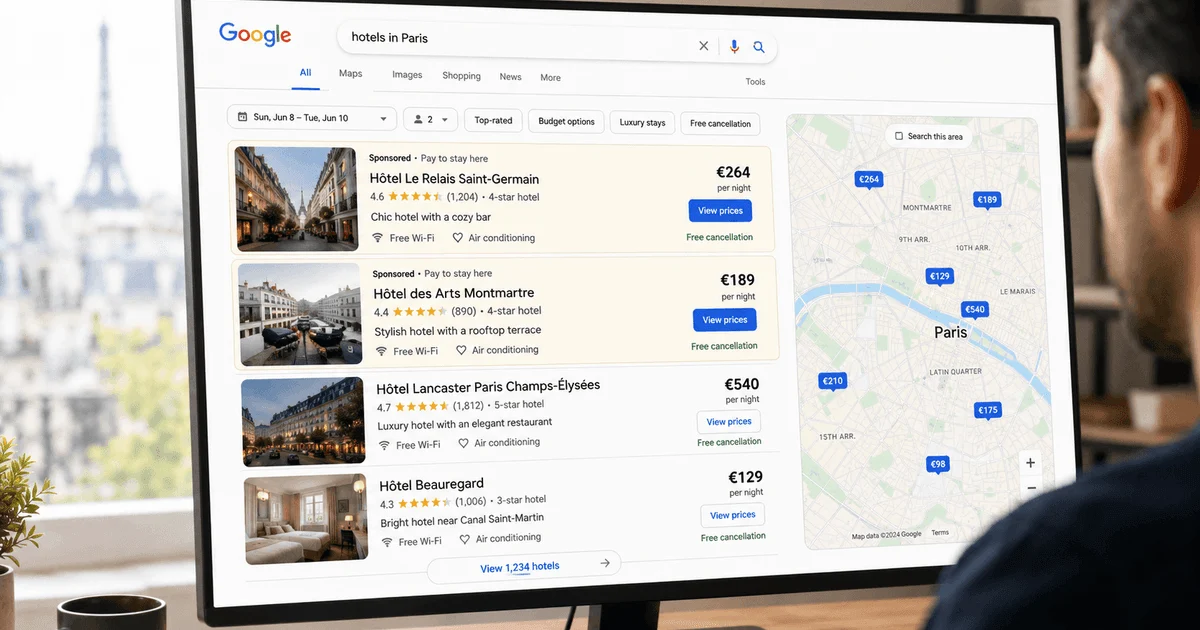Open Hôtel Beauregard bedroom photo
This screenshot has width=1200, height=630.
(x=306, y=519)
